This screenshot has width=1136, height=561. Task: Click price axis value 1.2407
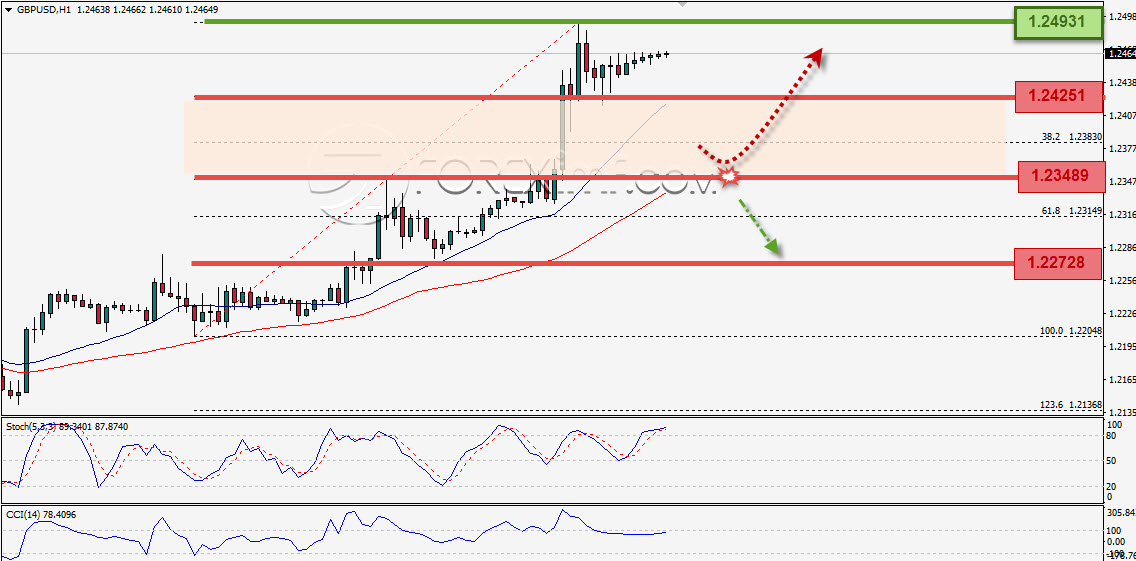[x=1122, y=115]
